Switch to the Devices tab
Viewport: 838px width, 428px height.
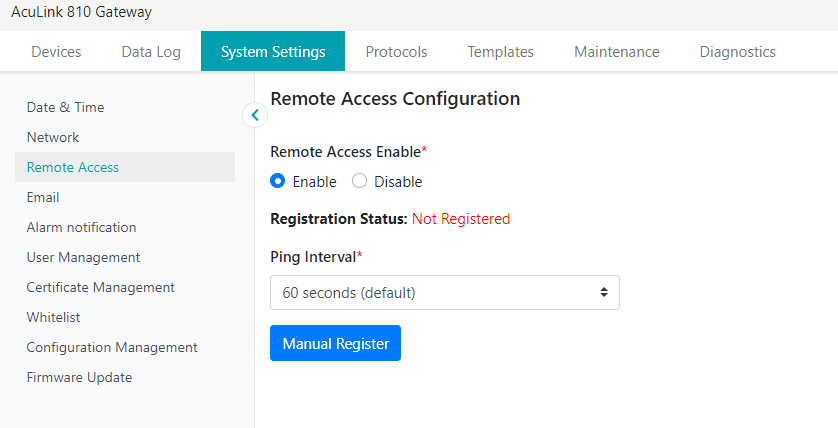coord(56,52)
